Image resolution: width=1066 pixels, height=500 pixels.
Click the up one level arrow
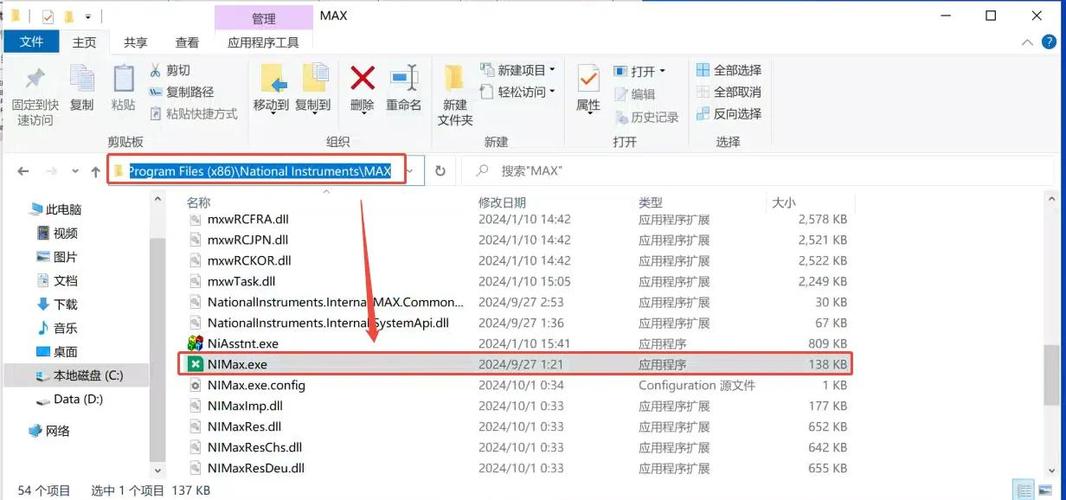pos(96,171)
